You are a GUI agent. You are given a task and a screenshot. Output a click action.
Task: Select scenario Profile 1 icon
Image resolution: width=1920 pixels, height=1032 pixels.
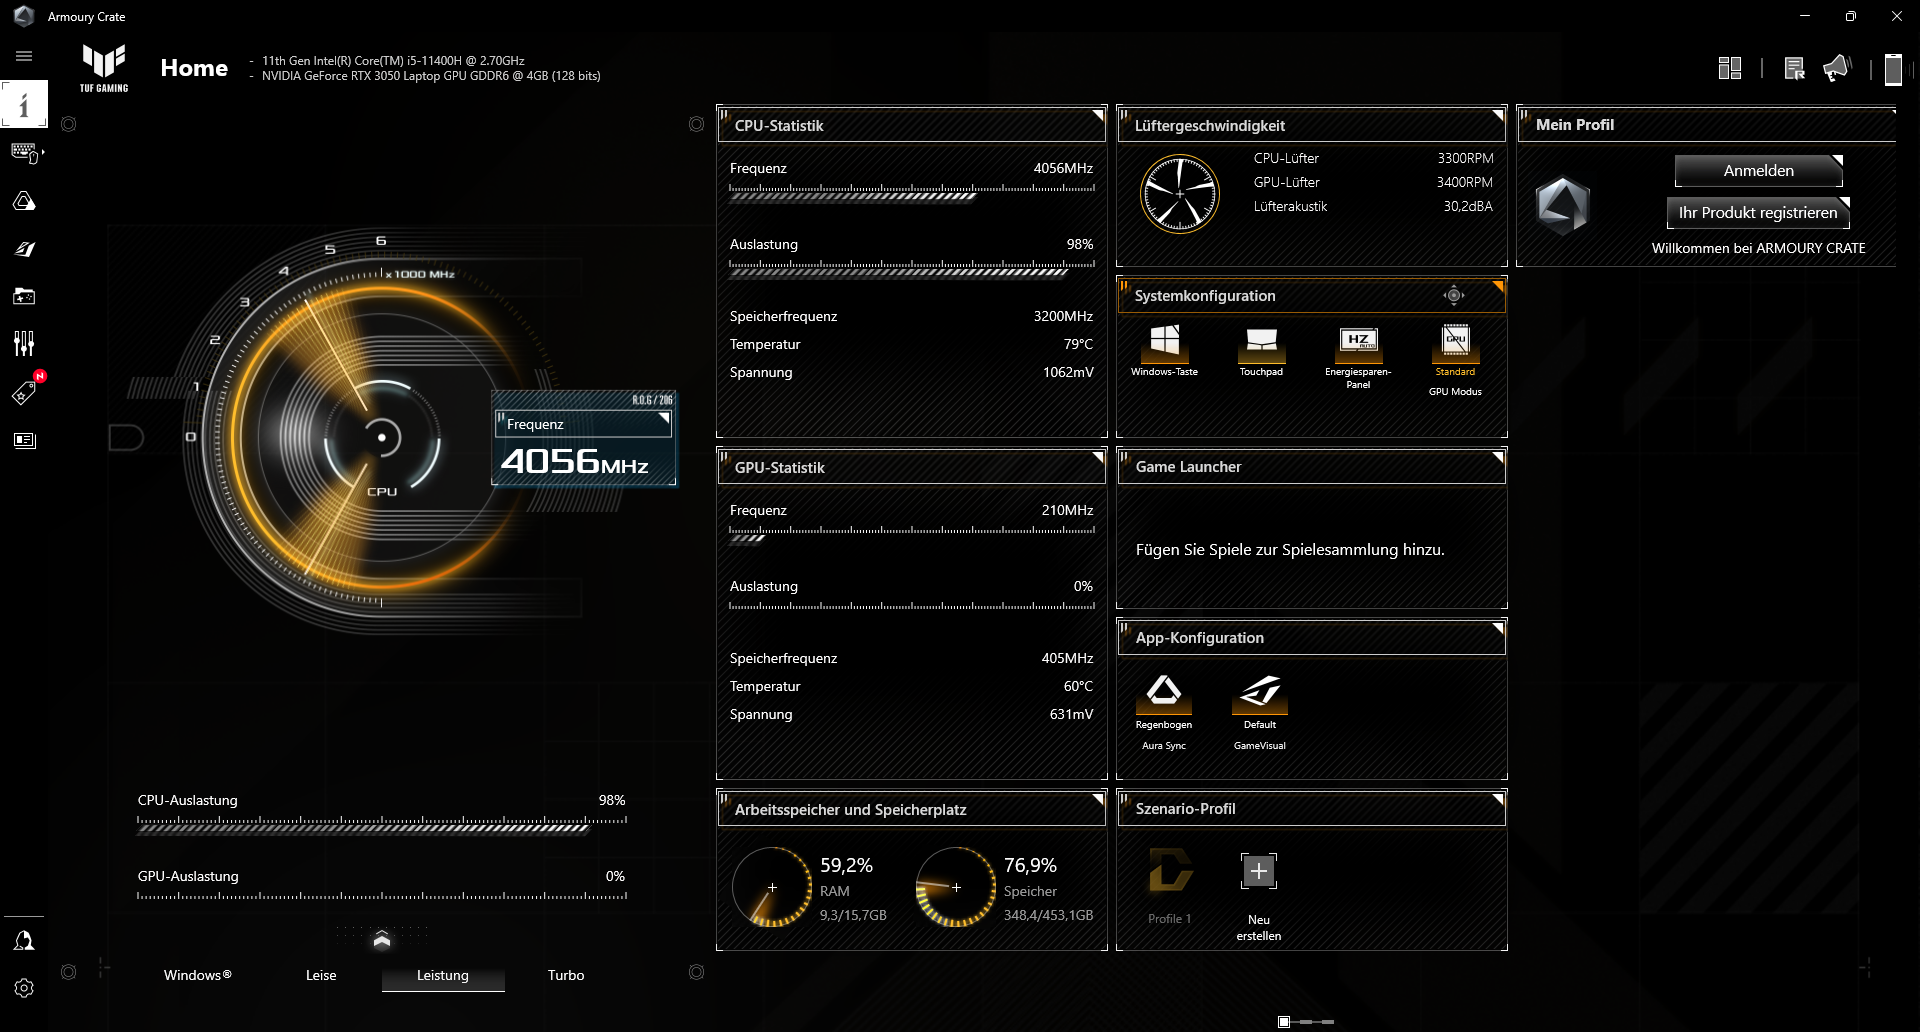[x=1170, y=870]
